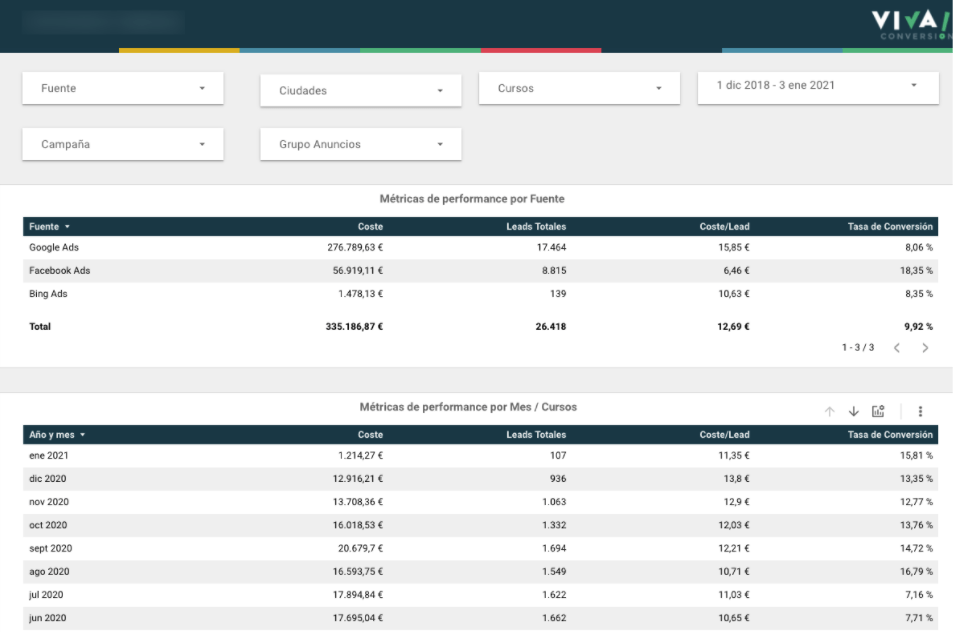Sort monthly table by Coste/Lead header
953x632 pixels.
tap(724, 434)
